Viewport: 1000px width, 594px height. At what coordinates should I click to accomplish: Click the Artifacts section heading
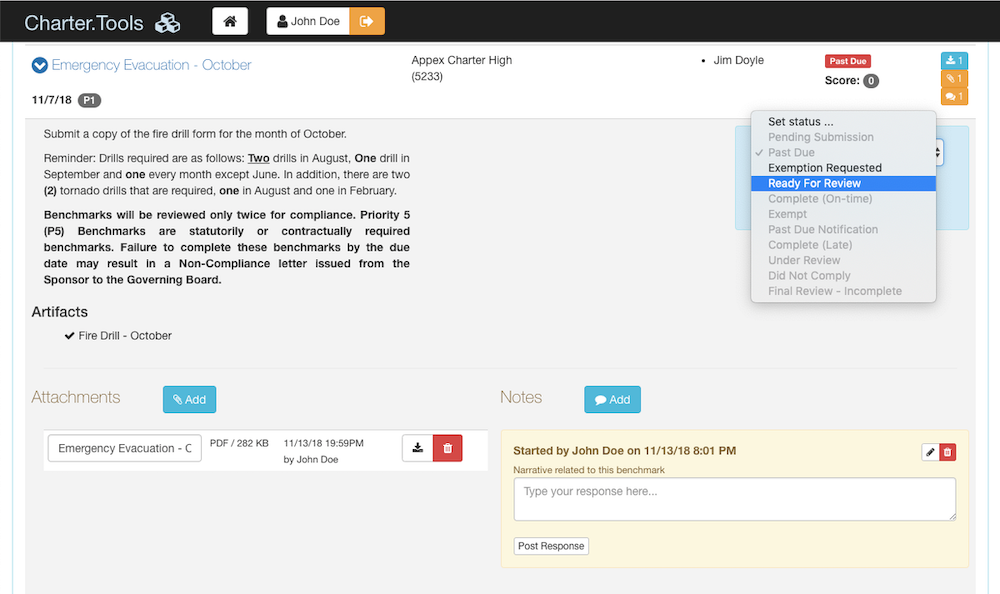pyautogui.click(x=60, y=312)
